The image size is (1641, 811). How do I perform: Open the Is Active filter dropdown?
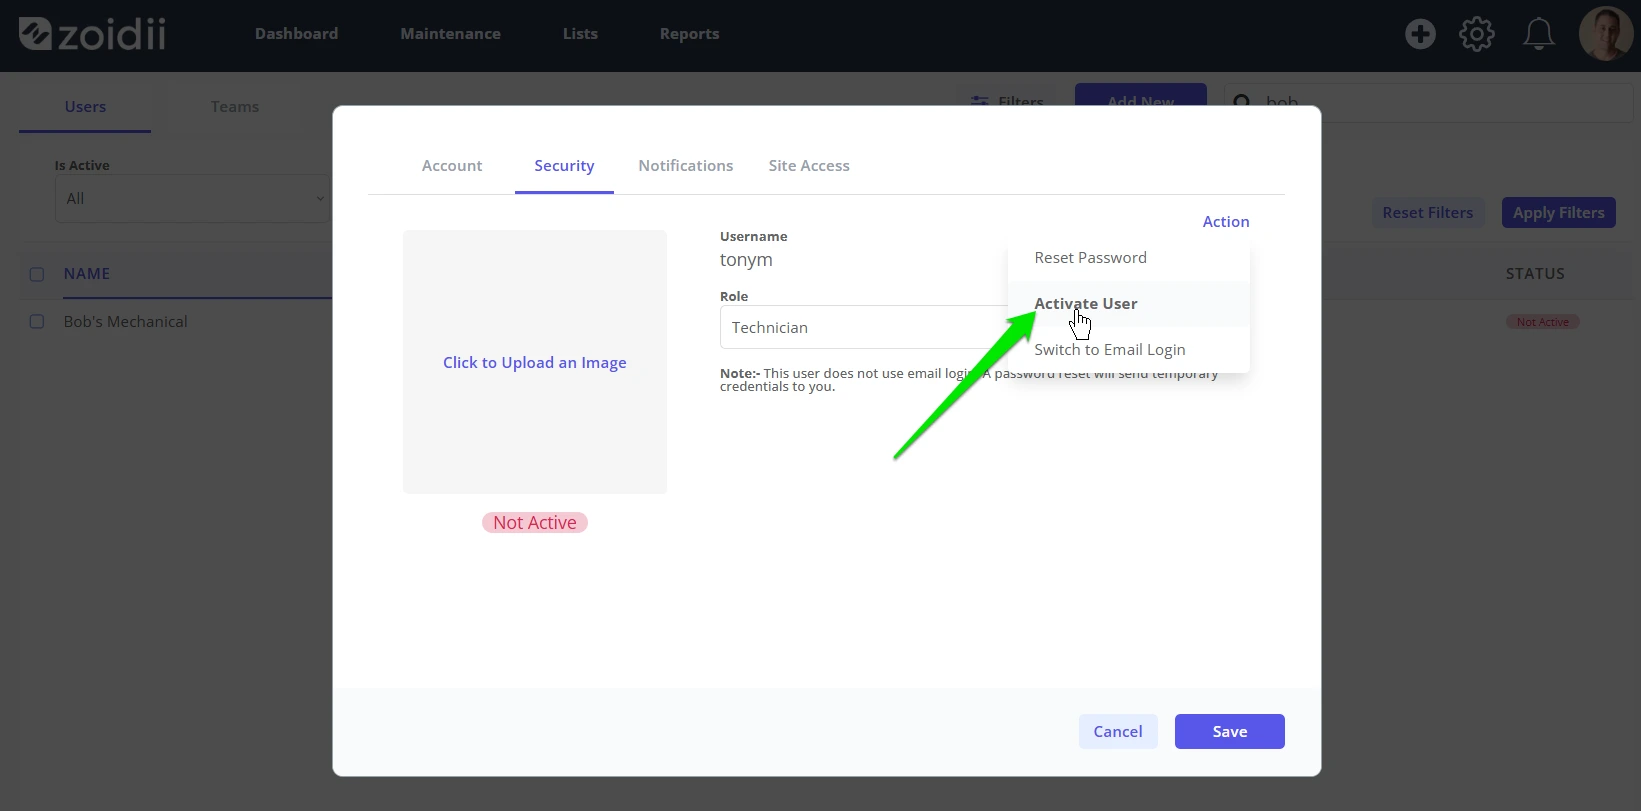point(192,199)
